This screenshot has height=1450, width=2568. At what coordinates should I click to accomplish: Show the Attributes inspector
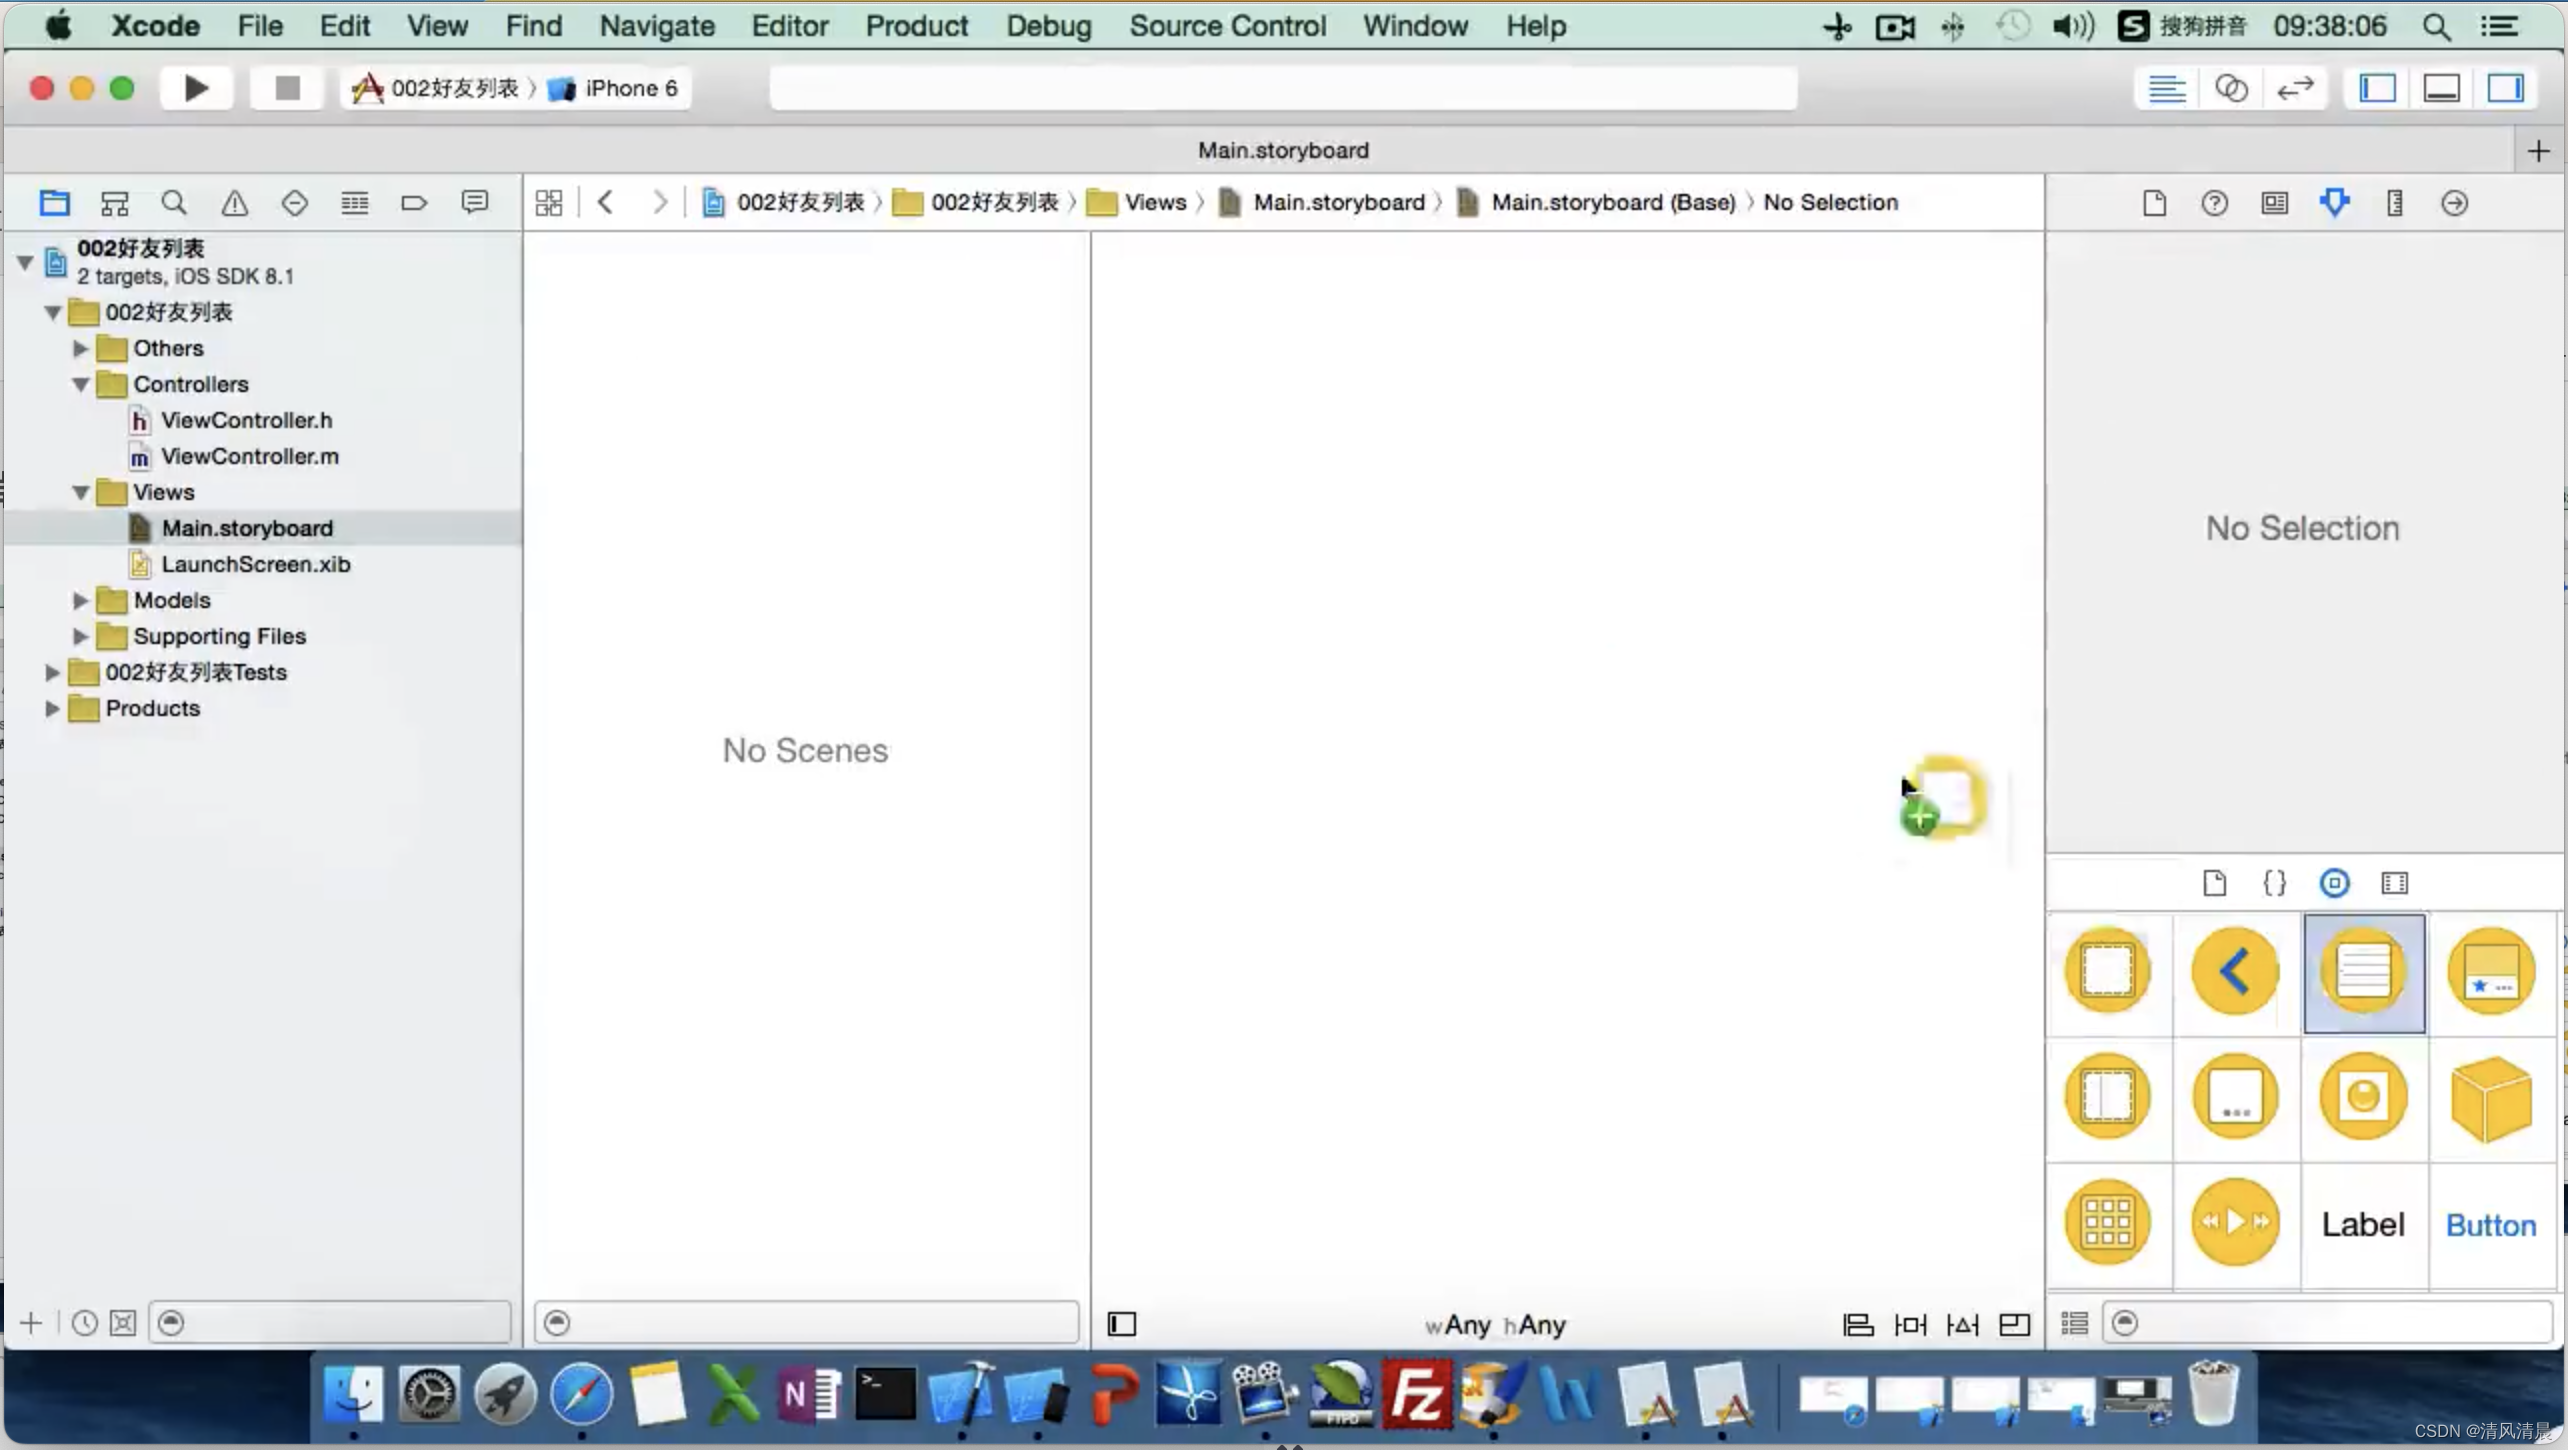pos(2334,203)
